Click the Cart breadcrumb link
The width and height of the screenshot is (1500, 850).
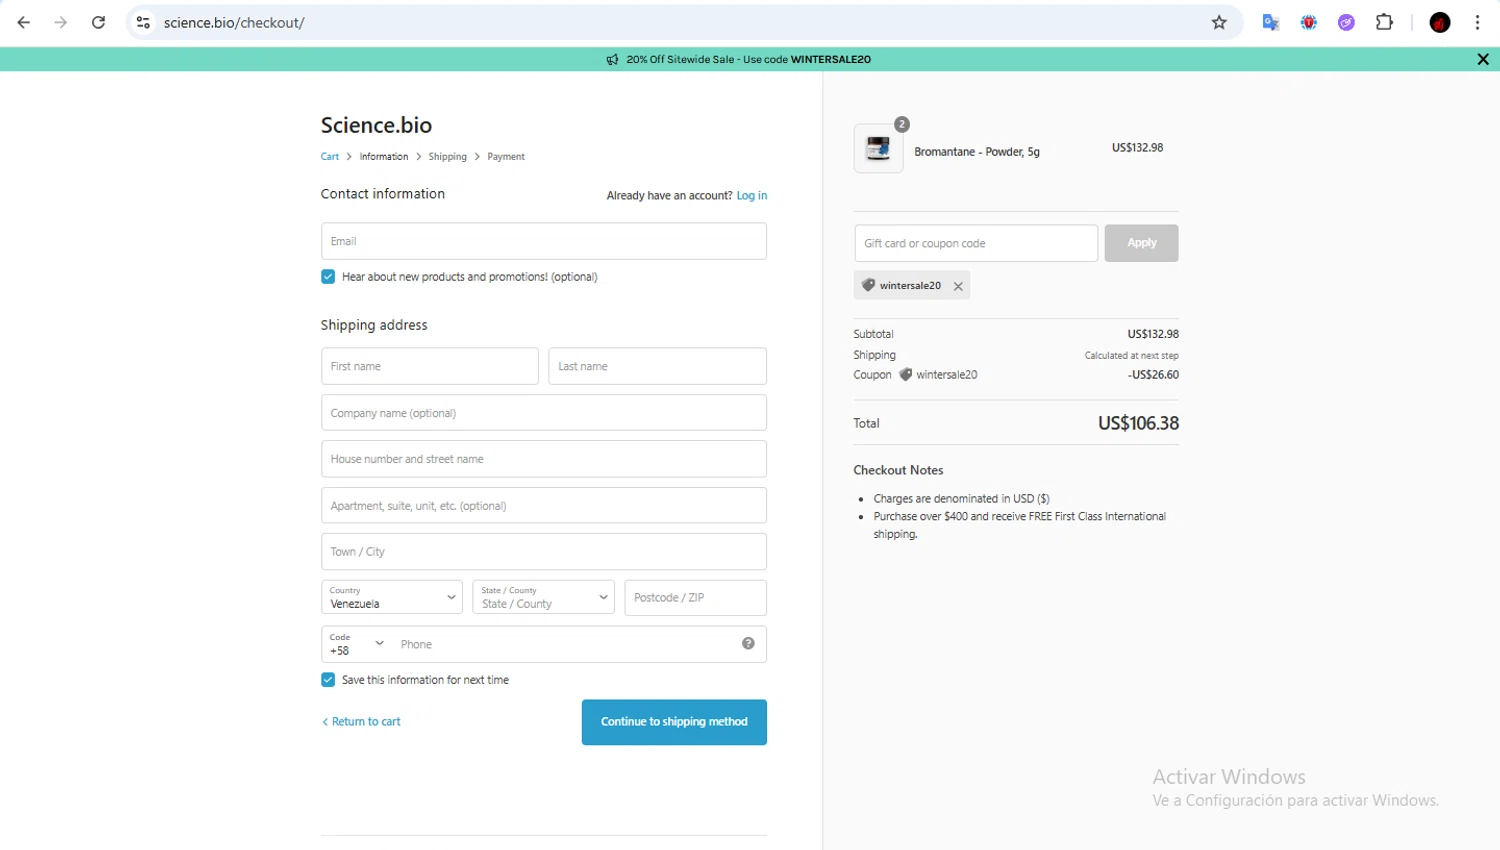330,157
